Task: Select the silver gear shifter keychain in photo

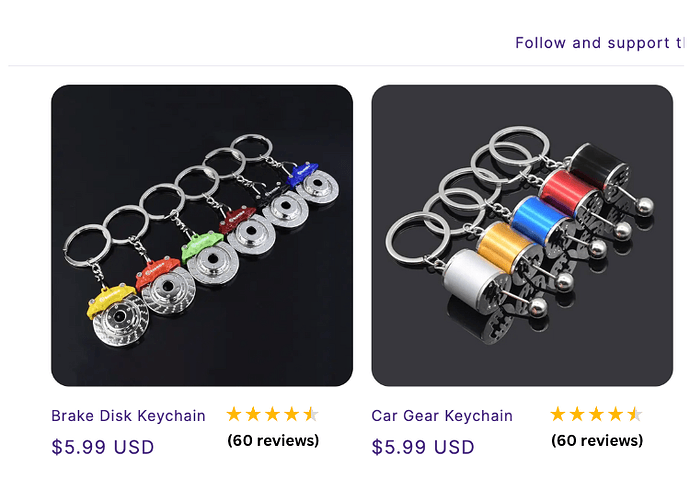Action: (x=480, y=284)
